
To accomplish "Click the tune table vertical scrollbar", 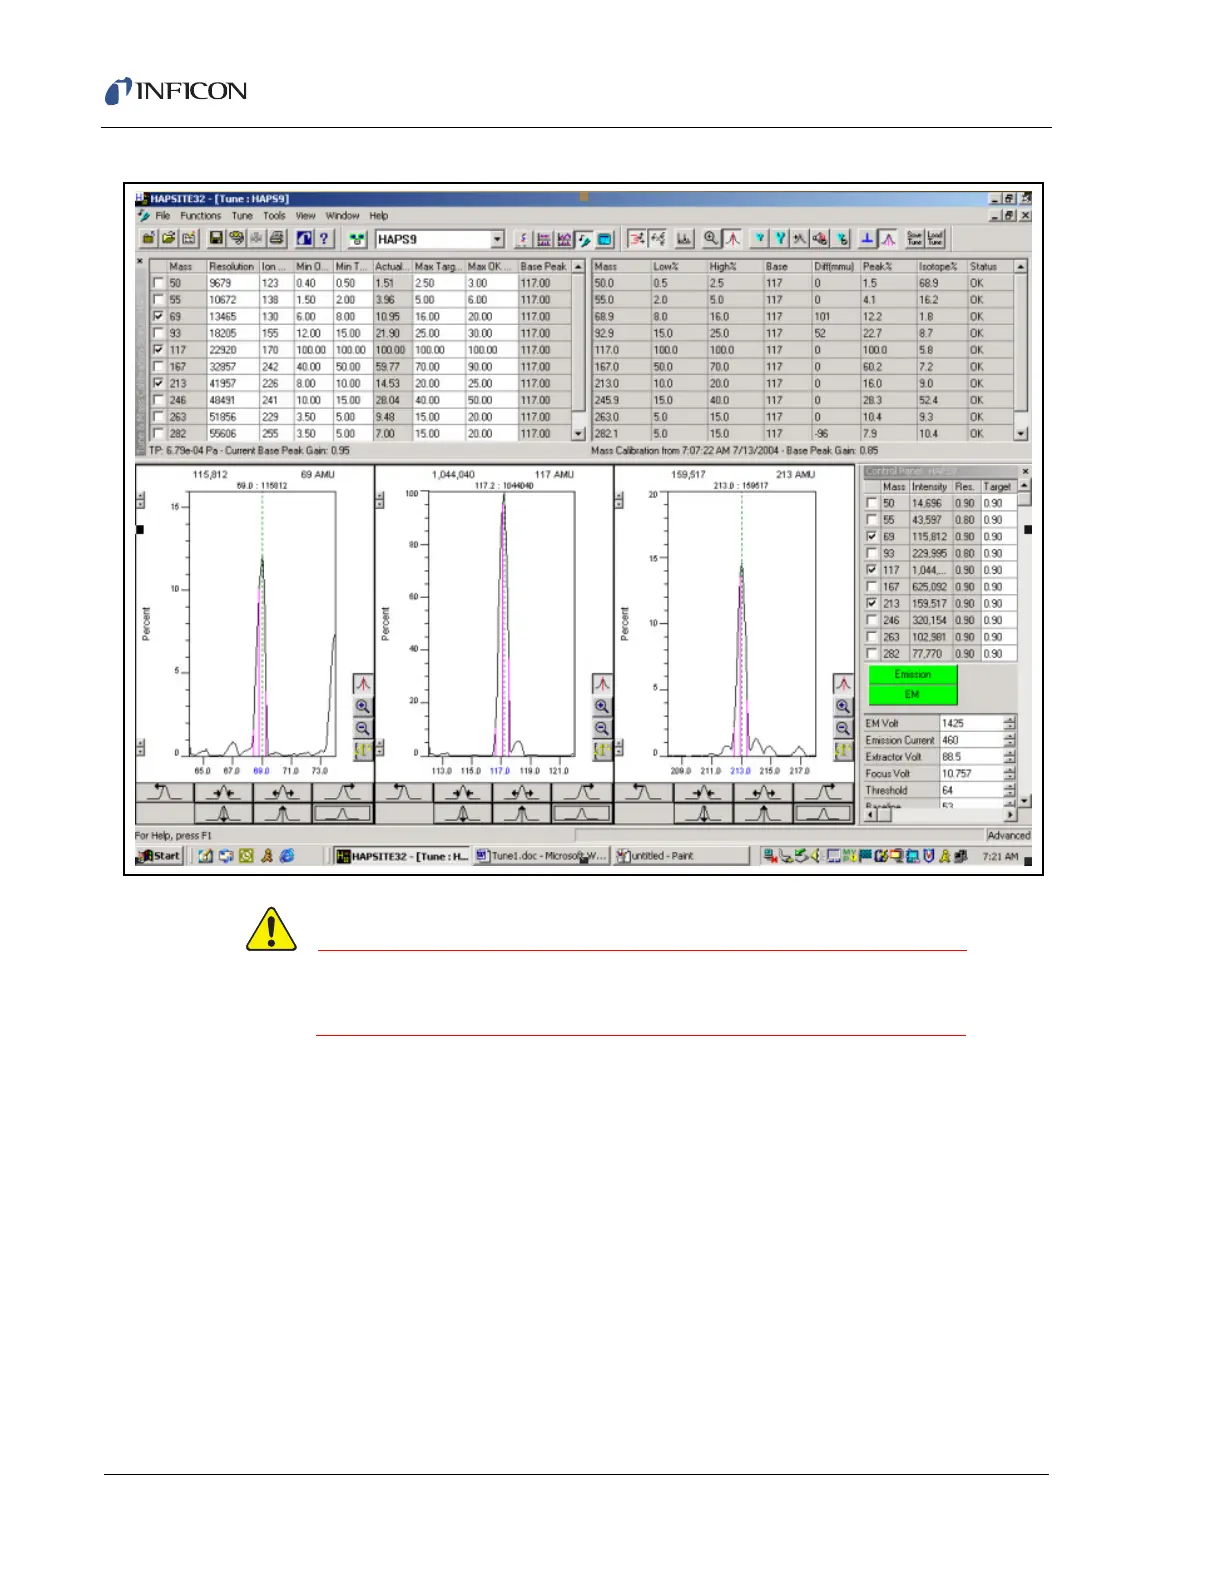I will pyautogui.click(x=578, y=350).
